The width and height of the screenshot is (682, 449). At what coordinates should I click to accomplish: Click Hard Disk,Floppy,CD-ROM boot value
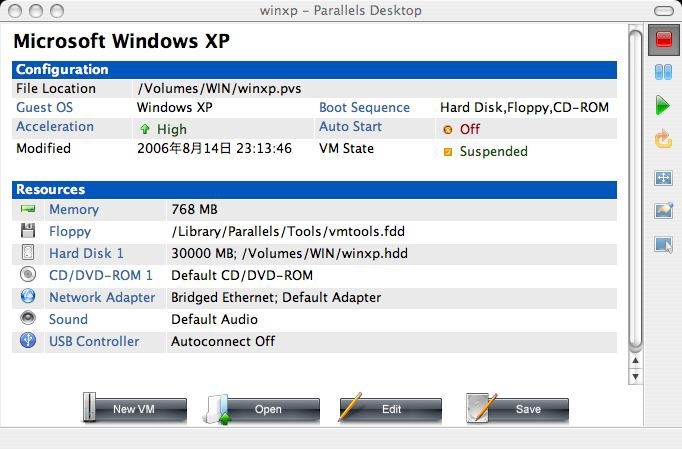(x=525, y=107)
